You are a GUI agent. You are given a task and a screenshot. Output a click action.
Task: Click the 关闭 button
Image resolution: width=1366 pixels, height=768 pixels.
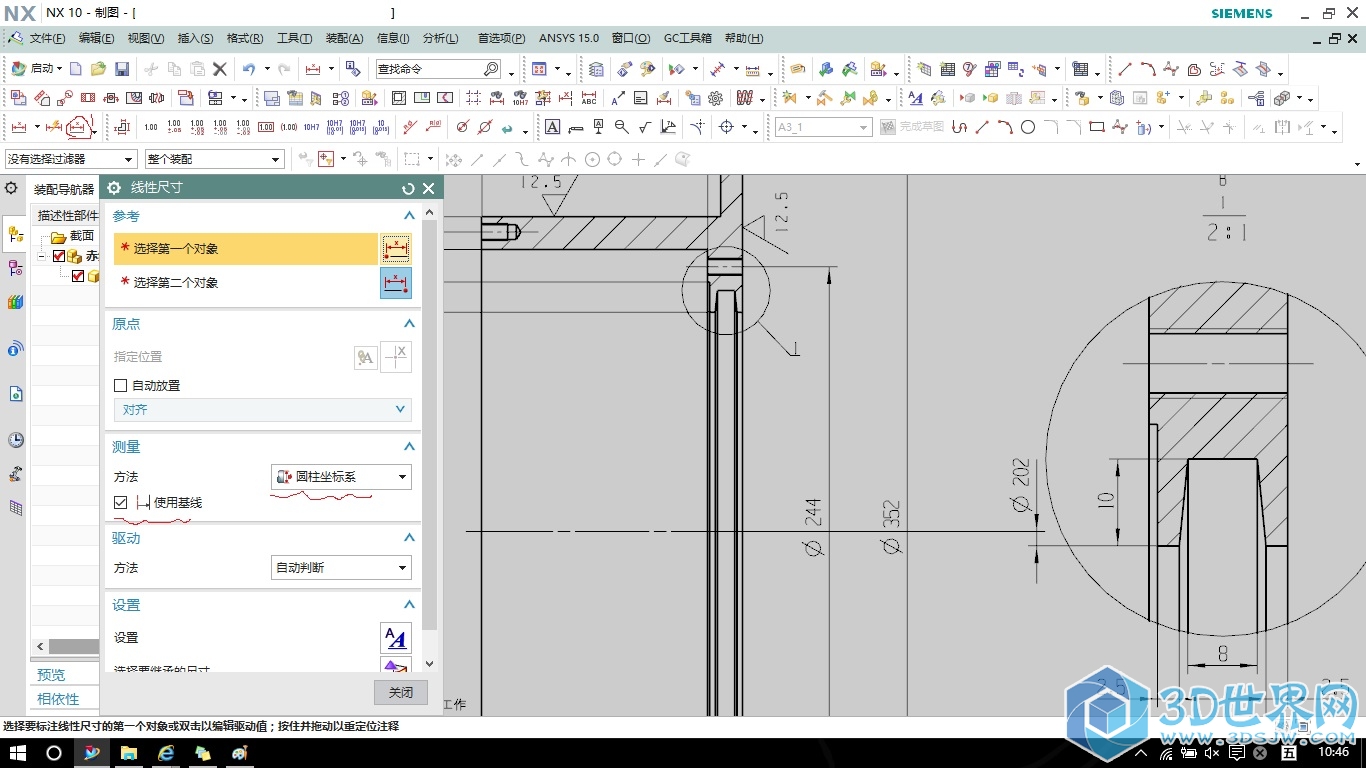[x=401, y=692]
